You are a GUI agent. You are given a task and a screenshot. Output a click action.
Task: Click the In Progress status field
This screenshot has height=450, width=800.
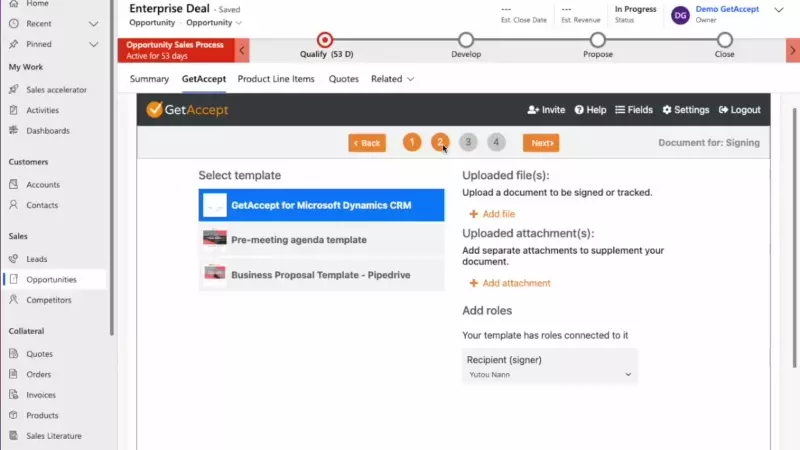coord(635,14)
